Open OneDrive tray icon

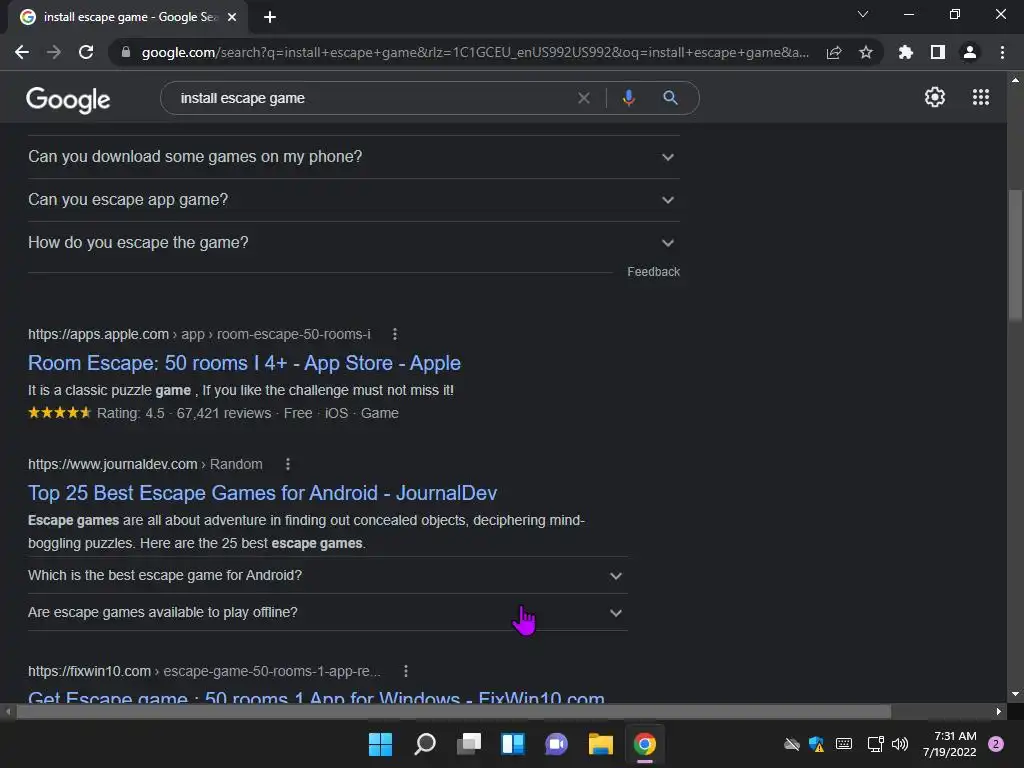click(792, 744)
